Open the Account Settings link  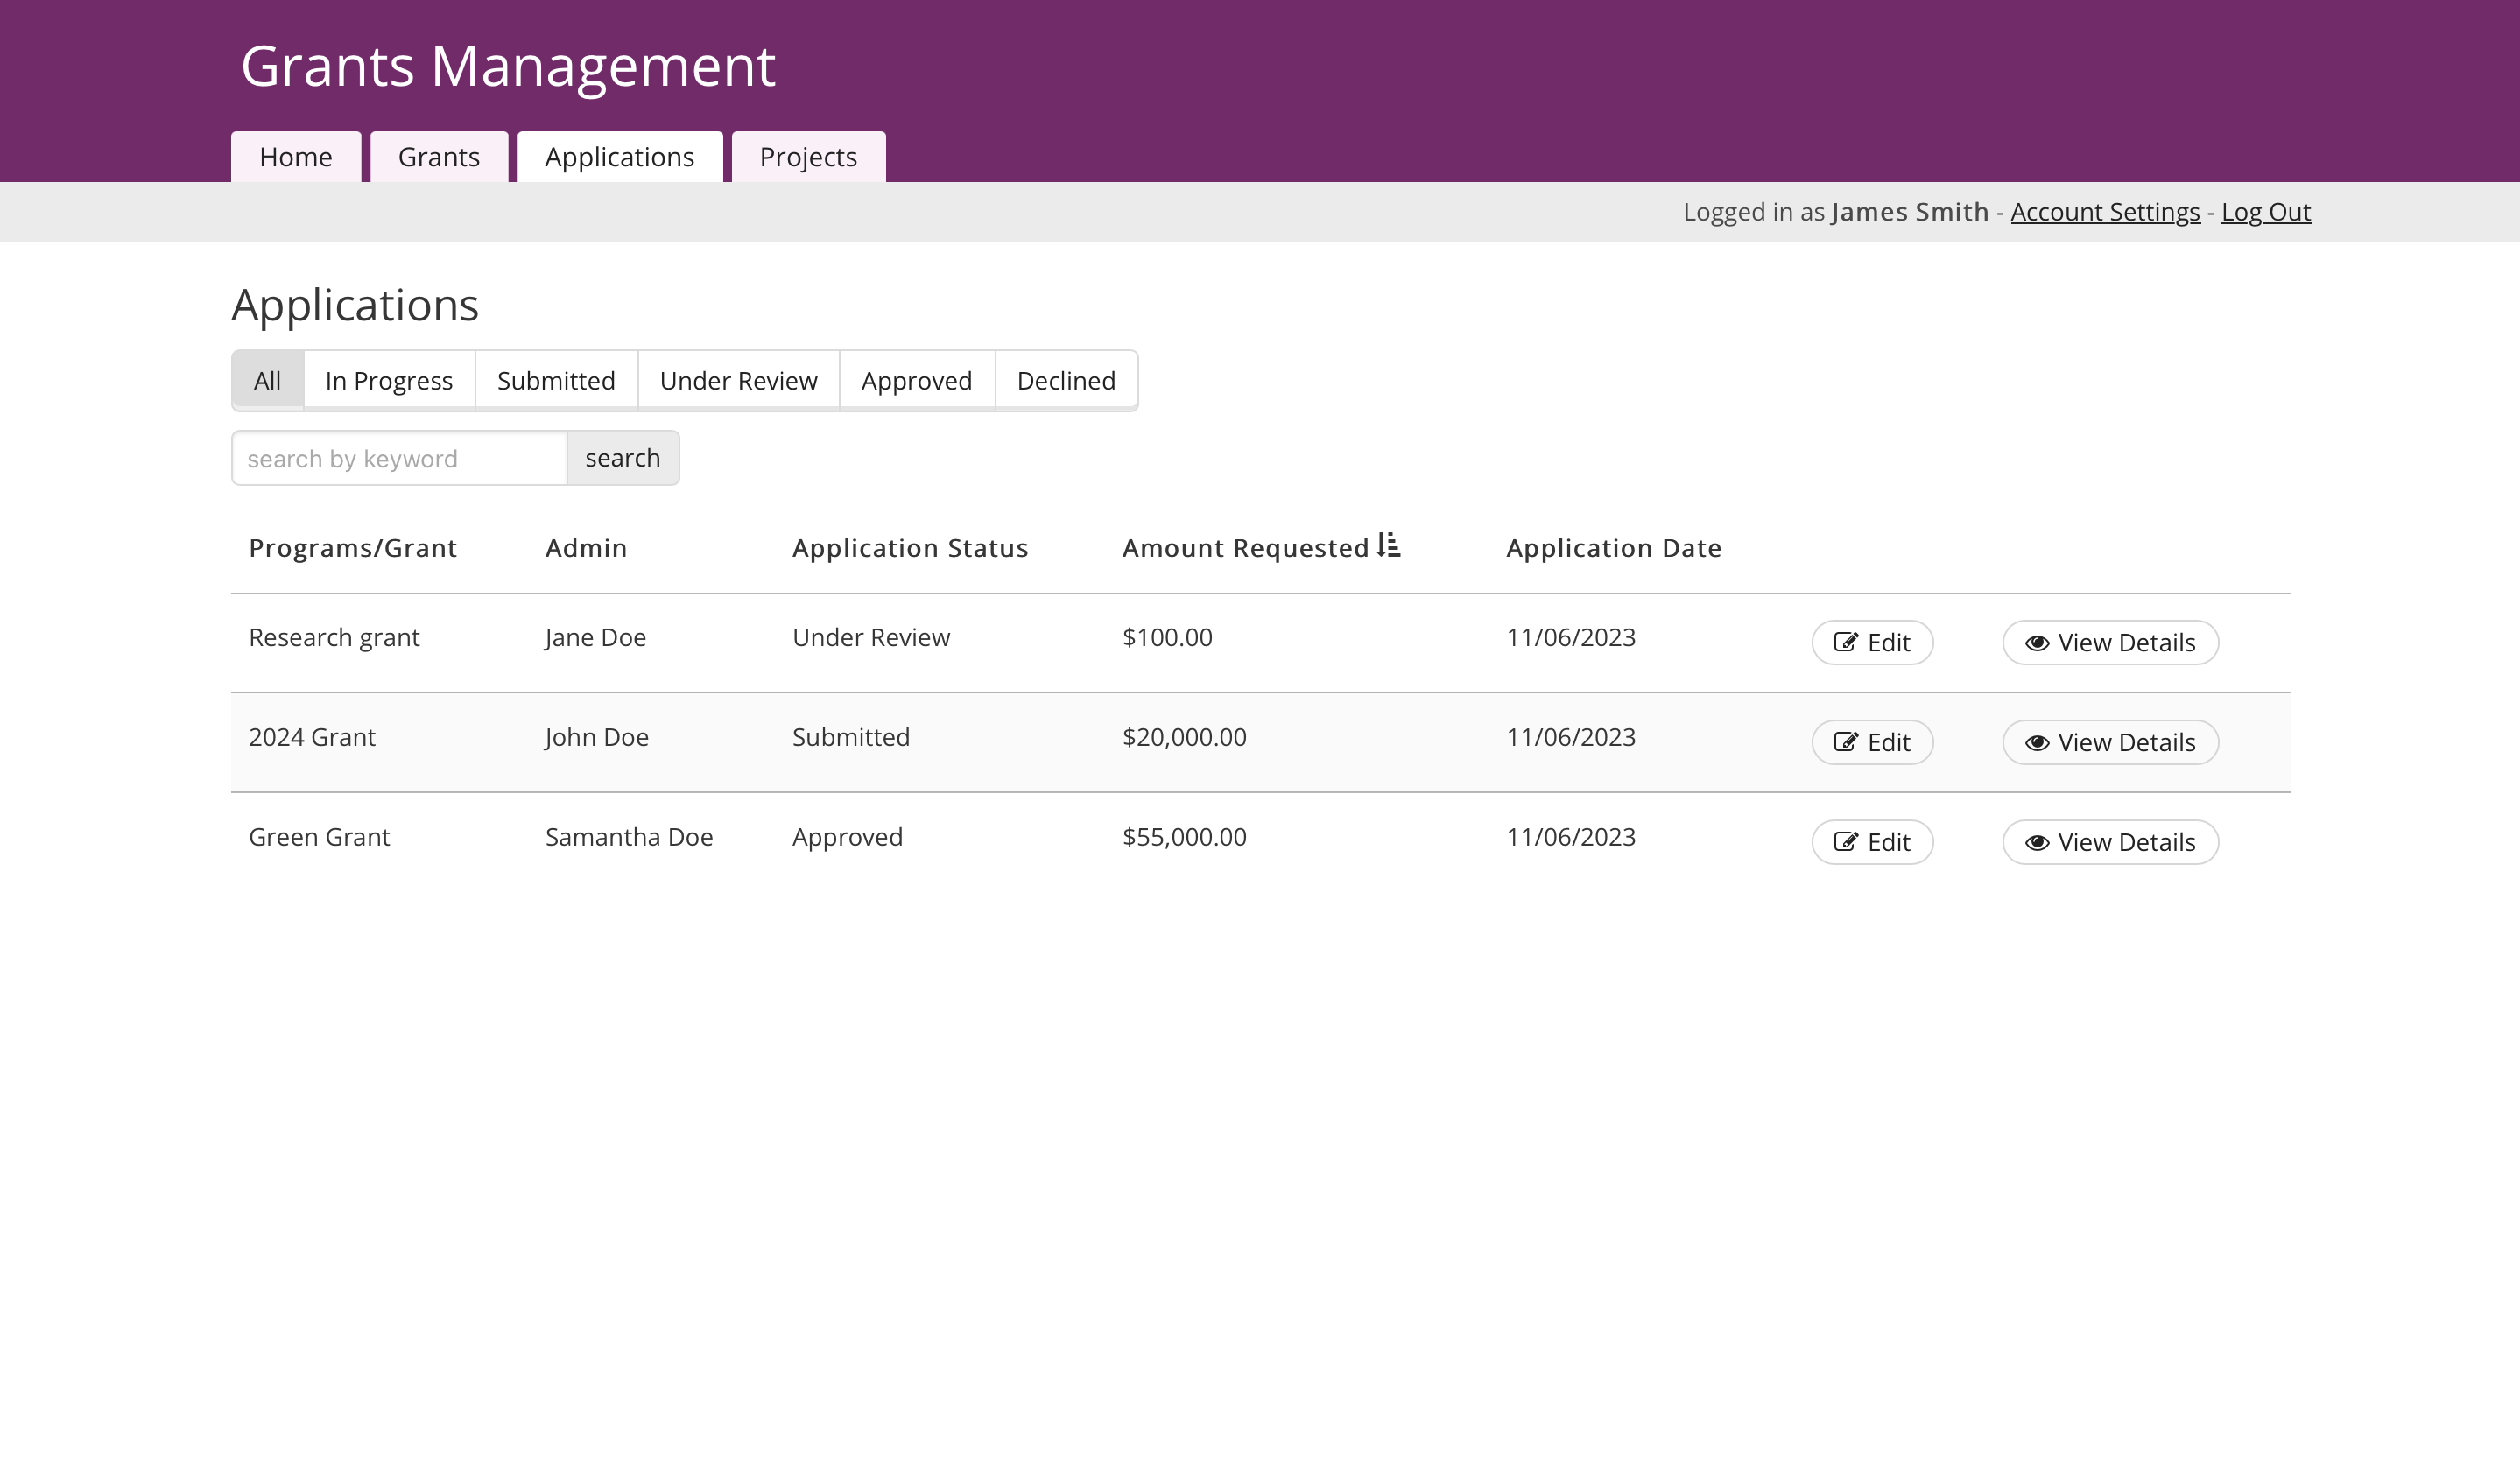[x=2105, y=212]
